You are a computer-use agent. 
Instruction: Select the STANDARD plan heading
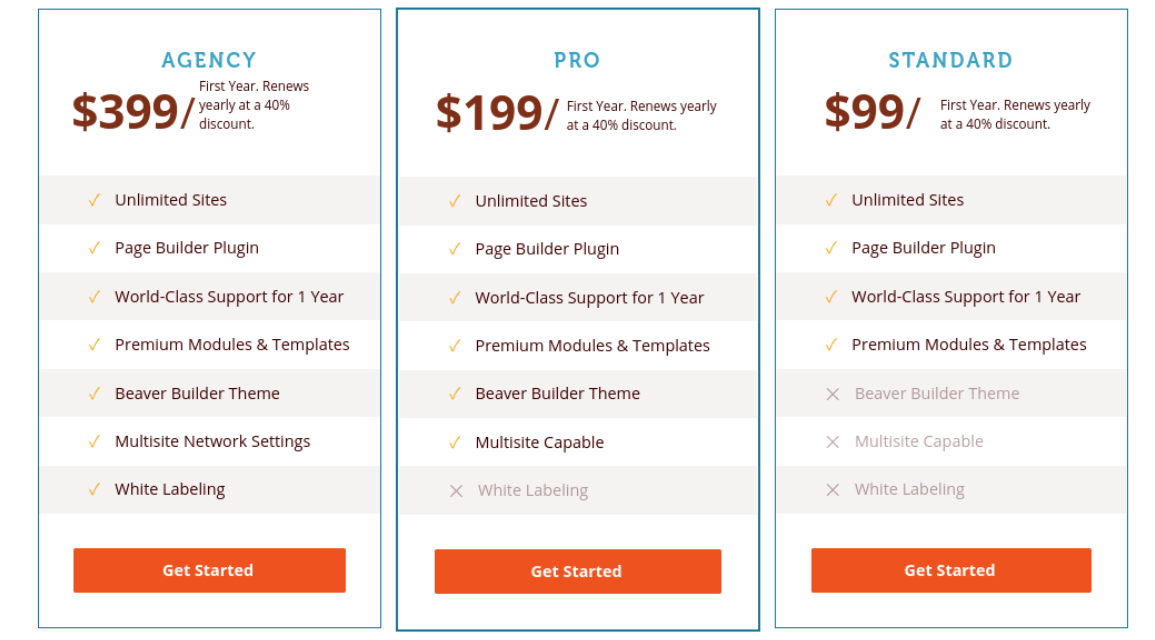tap(950, 60)
